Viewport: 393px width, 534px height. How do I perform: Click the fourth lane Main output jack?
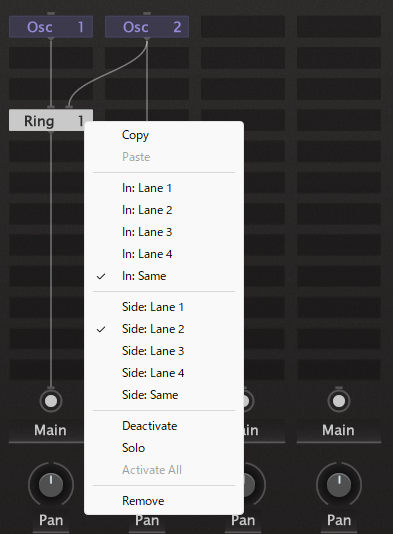click(x=339, y=401)
